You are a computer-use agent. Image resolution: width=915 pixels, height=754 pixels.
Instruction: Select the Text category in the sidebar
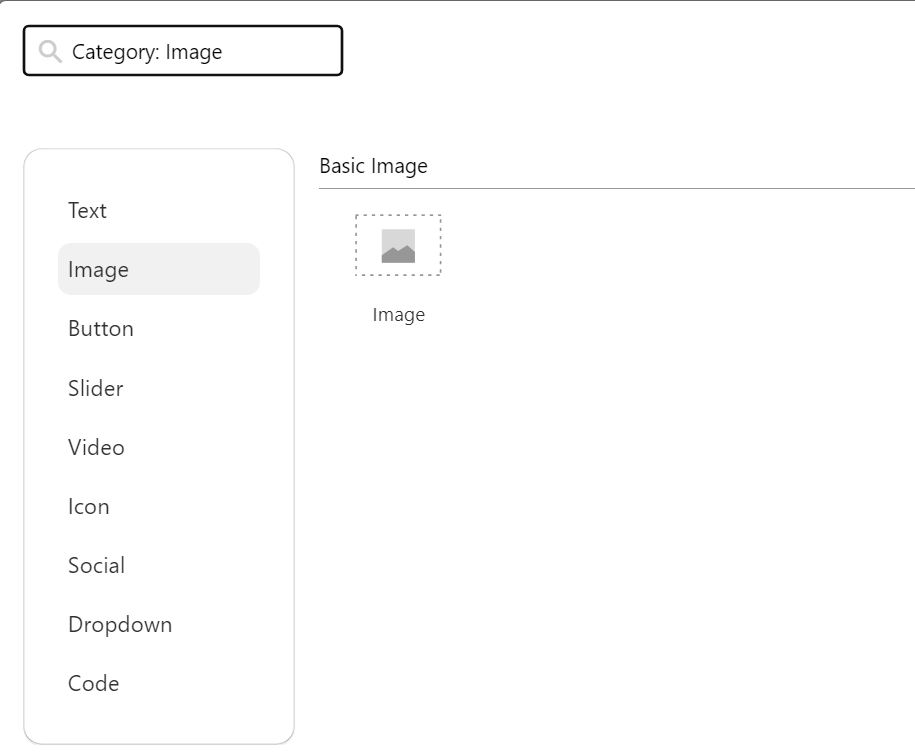pyautogui.click(x=87, y=210)
